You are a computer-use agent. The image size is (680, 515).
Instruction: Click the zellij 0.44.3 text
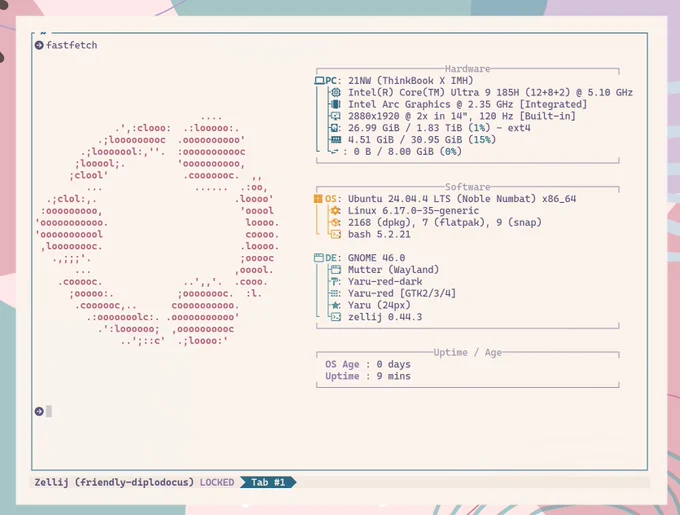point(385,317)
